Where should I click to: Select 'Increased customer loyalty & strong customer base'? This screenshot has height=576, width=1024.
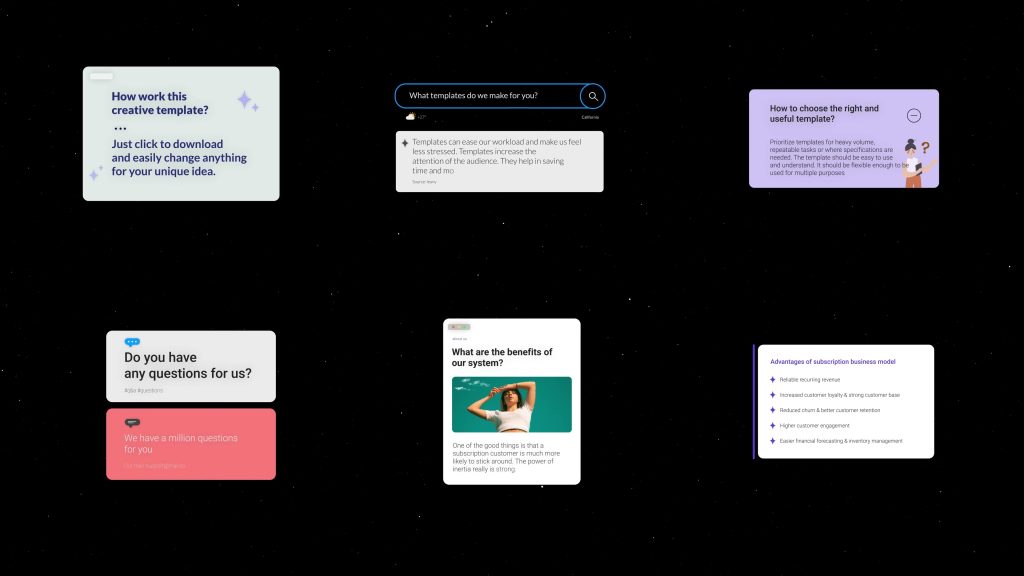pyautogui.click(x=839, y=395)
